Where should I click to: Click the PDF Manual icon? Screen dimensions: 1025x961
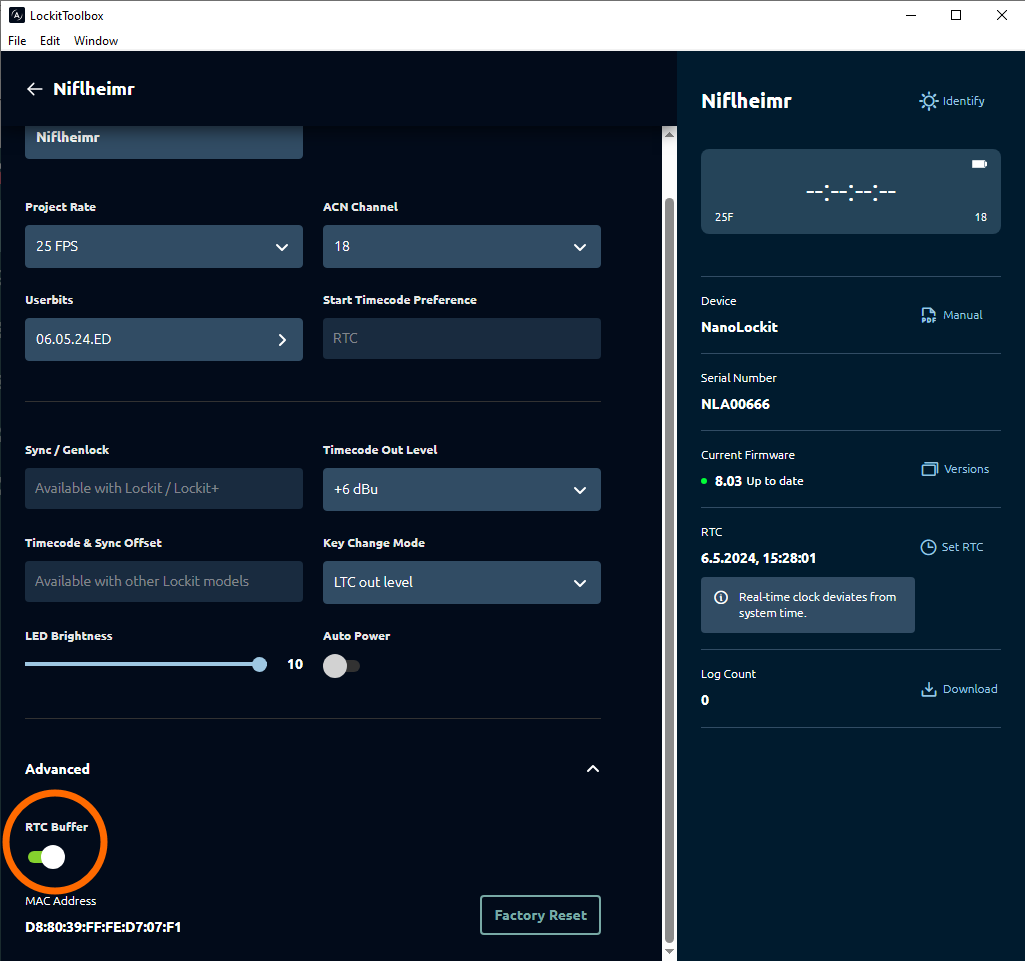[x=928, y=315]
